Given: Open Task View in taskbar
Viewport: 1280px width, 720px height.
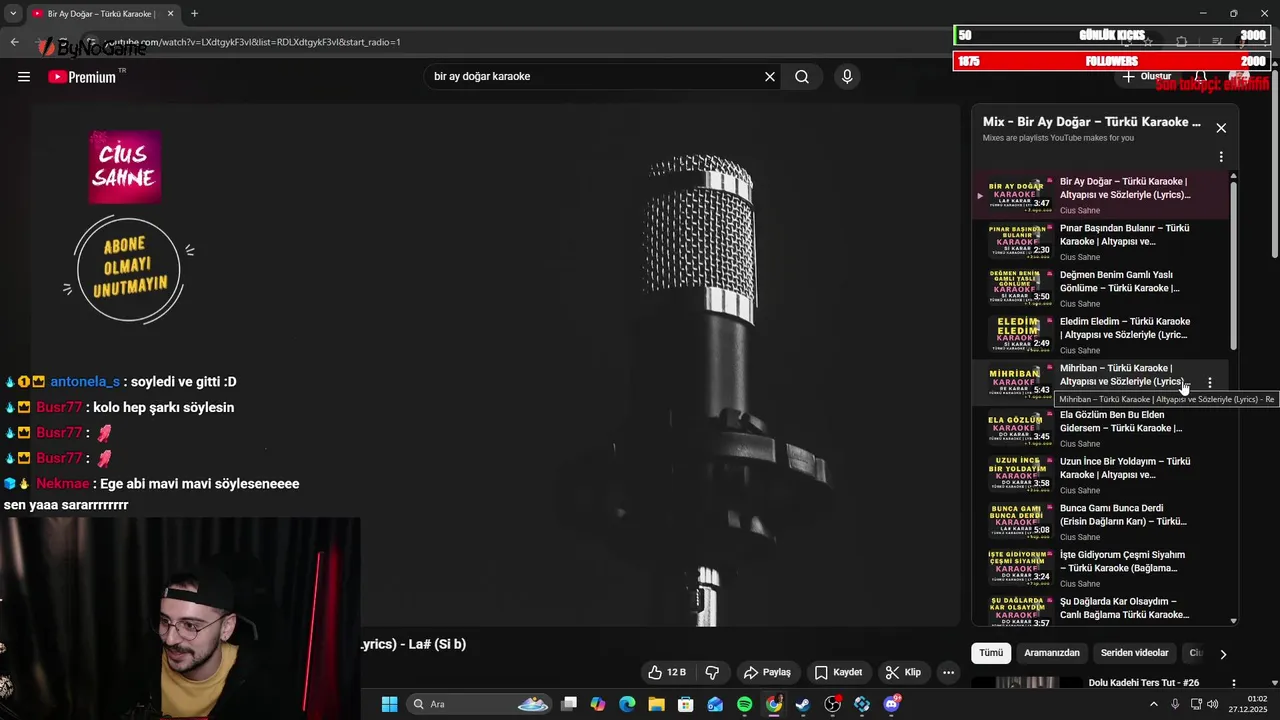Looking at the screenshot, I should click(569, 704).
